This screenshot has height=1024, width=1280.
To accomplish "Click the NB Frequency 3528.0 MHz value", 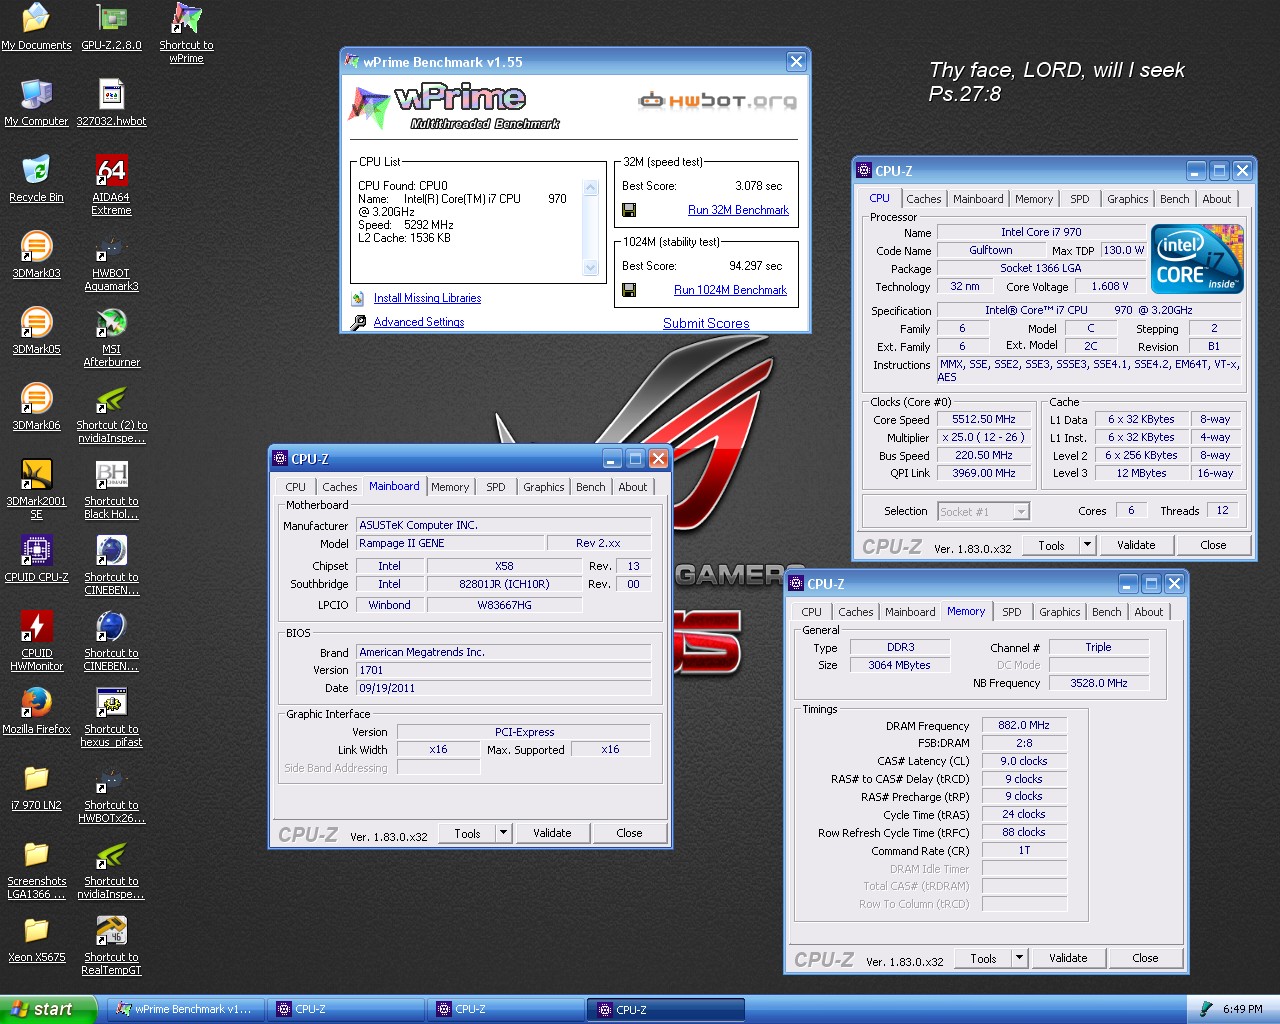I will coord(1098,683).
